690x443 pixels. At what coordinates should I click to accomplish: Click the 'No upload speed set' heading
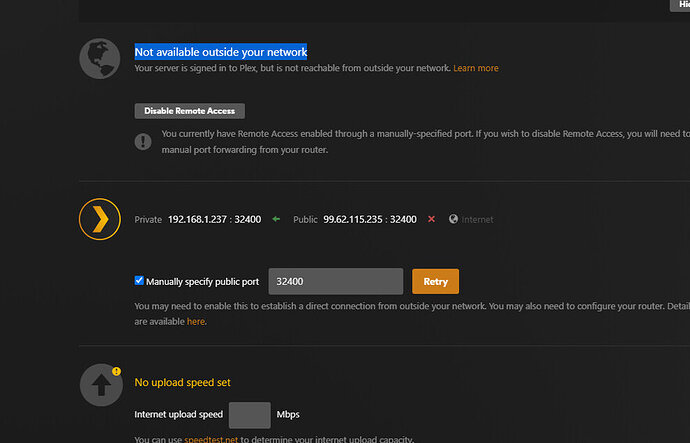tap(182, 383)
